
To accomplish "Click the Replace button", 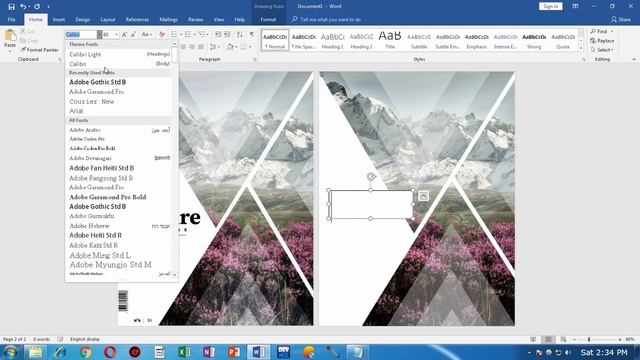I will 602,41.
